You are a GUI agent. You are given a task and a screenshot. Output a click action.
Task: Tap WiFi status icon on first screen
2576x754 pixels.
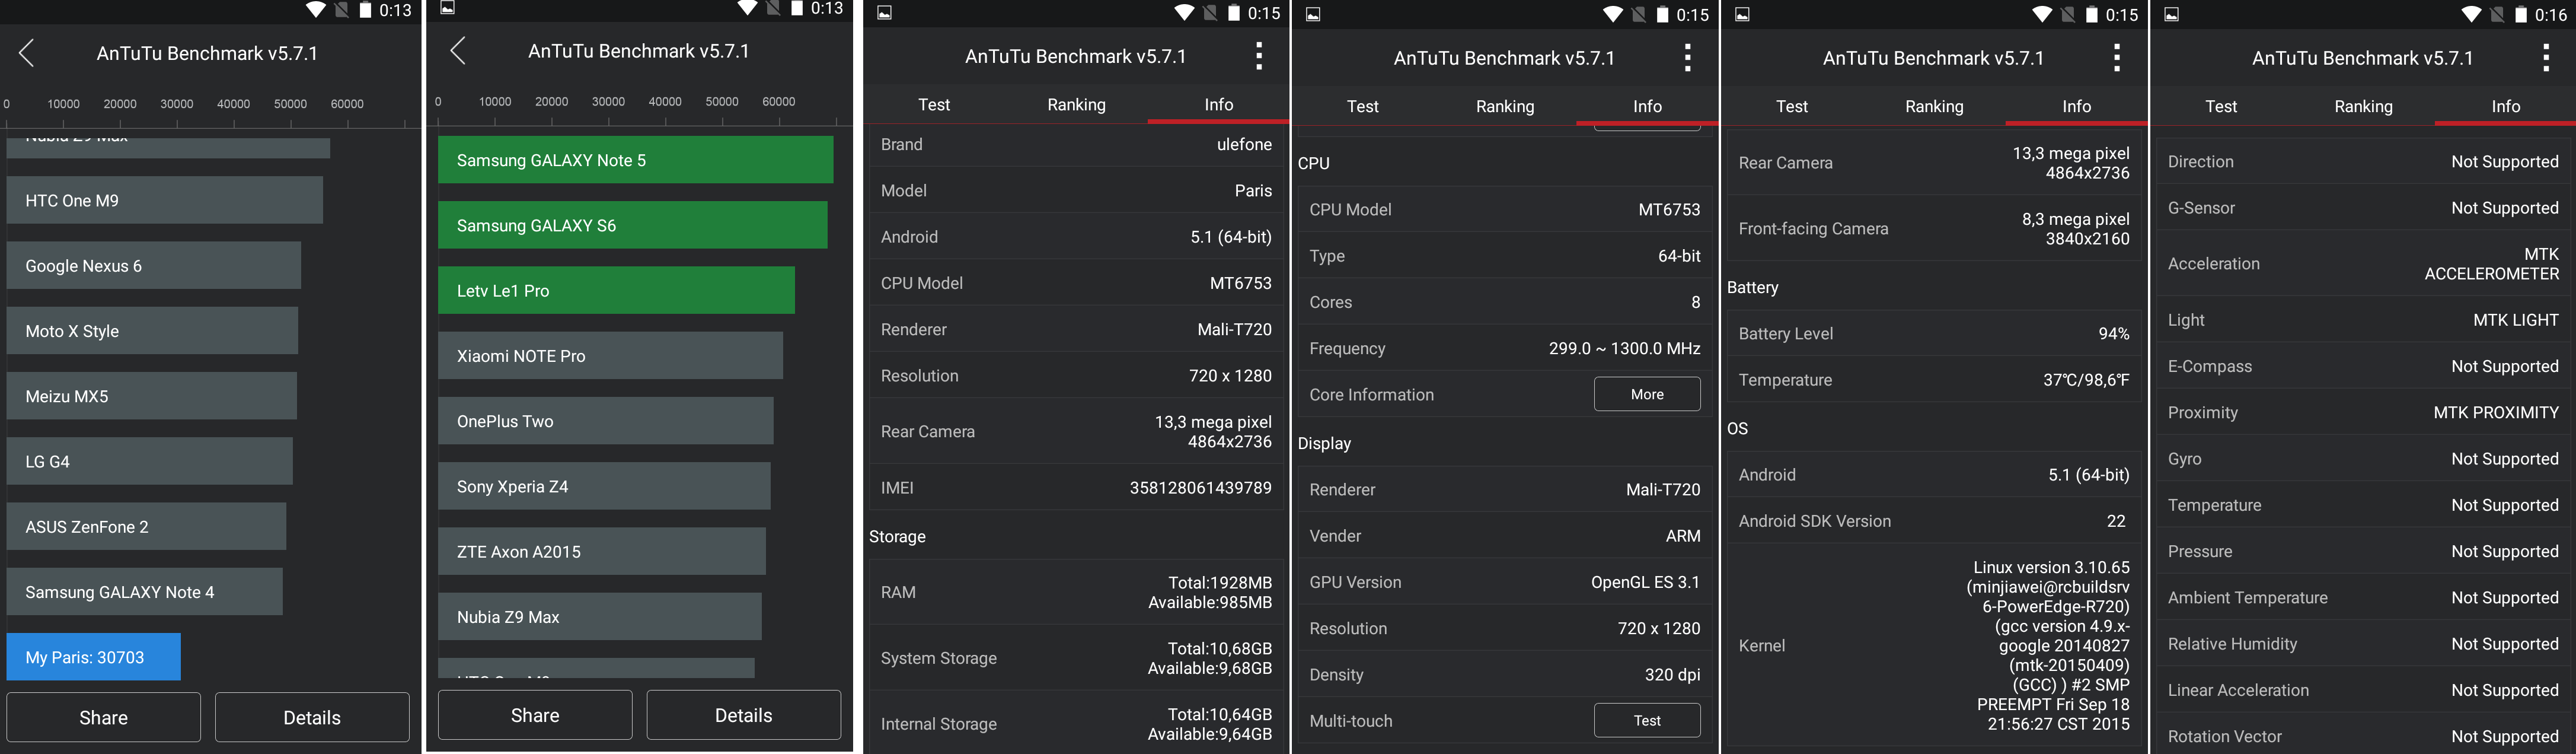tap(316, 10)
